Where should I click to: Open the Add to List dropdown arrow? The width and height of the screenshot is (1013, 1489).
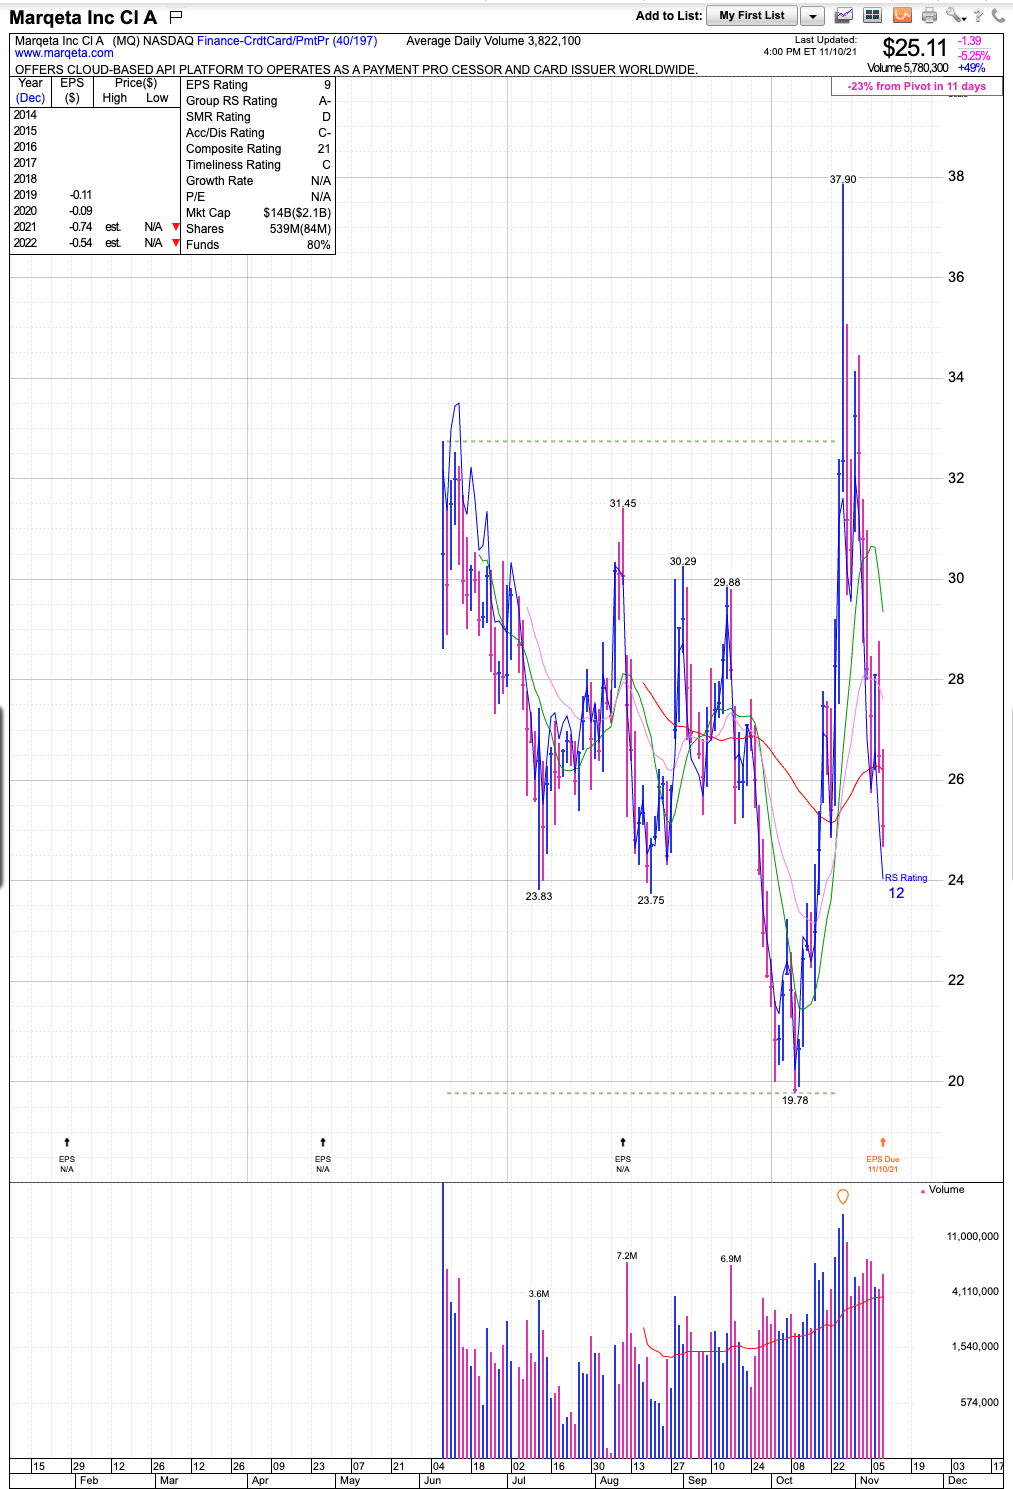(812, 16)
